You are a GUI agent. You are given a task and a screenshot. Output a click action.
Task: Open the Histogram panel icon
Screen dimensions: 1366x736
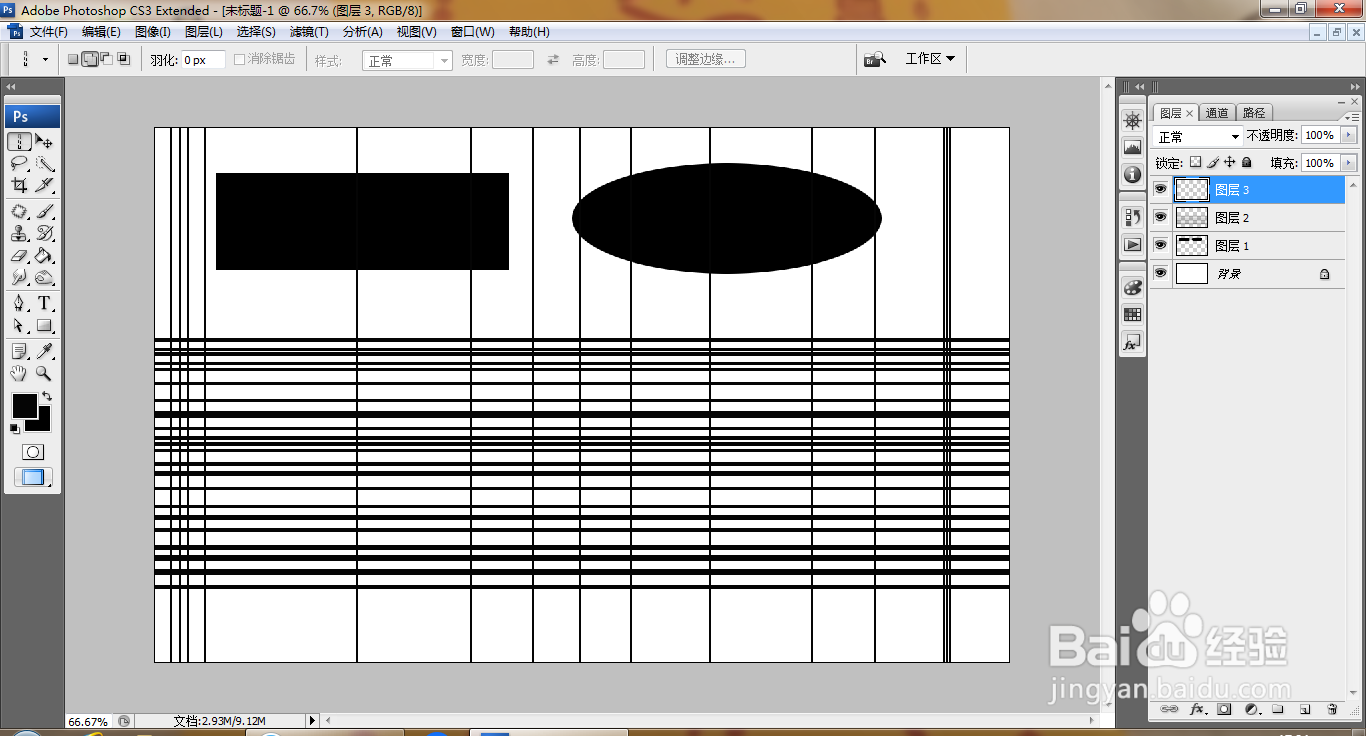tap(1132, 147)
